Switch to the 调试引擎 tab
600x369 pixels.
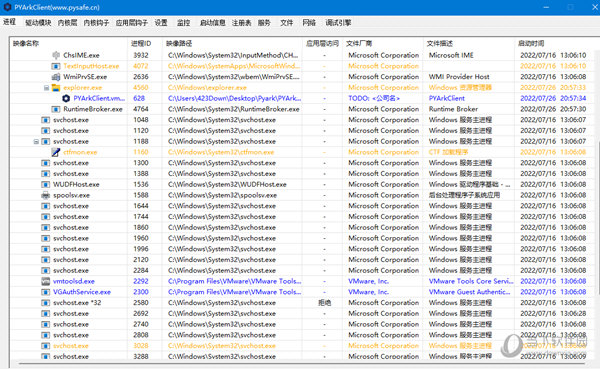tap(338, 23)
